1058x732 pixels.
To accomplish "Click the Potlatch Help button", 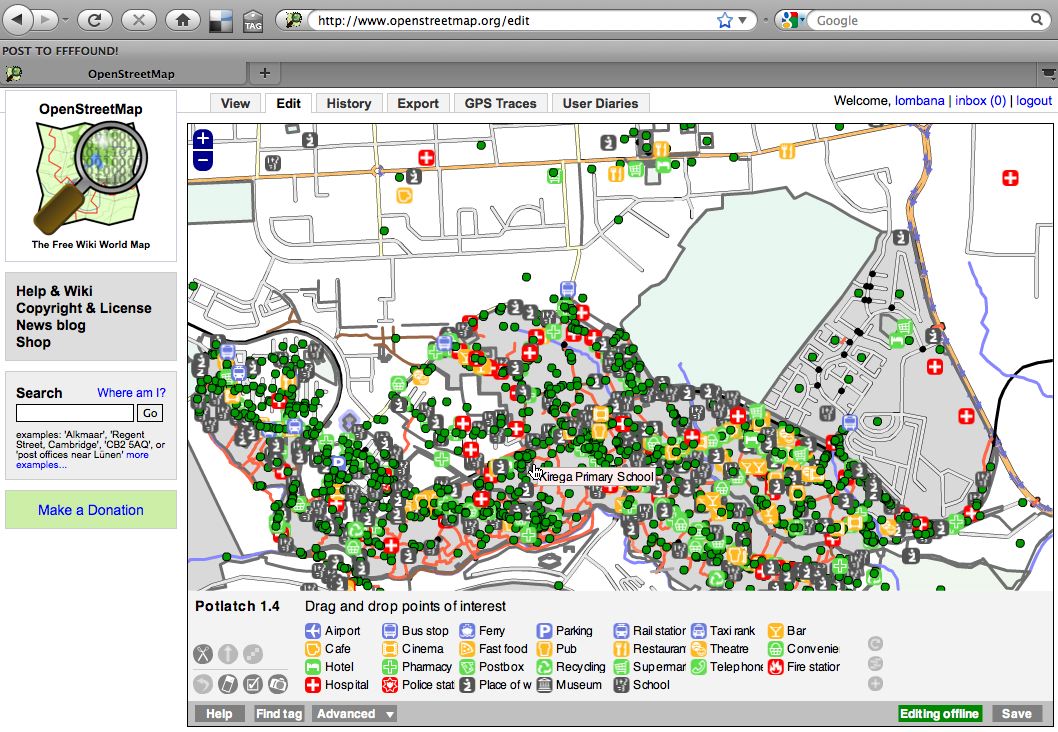I will (219, 714).
